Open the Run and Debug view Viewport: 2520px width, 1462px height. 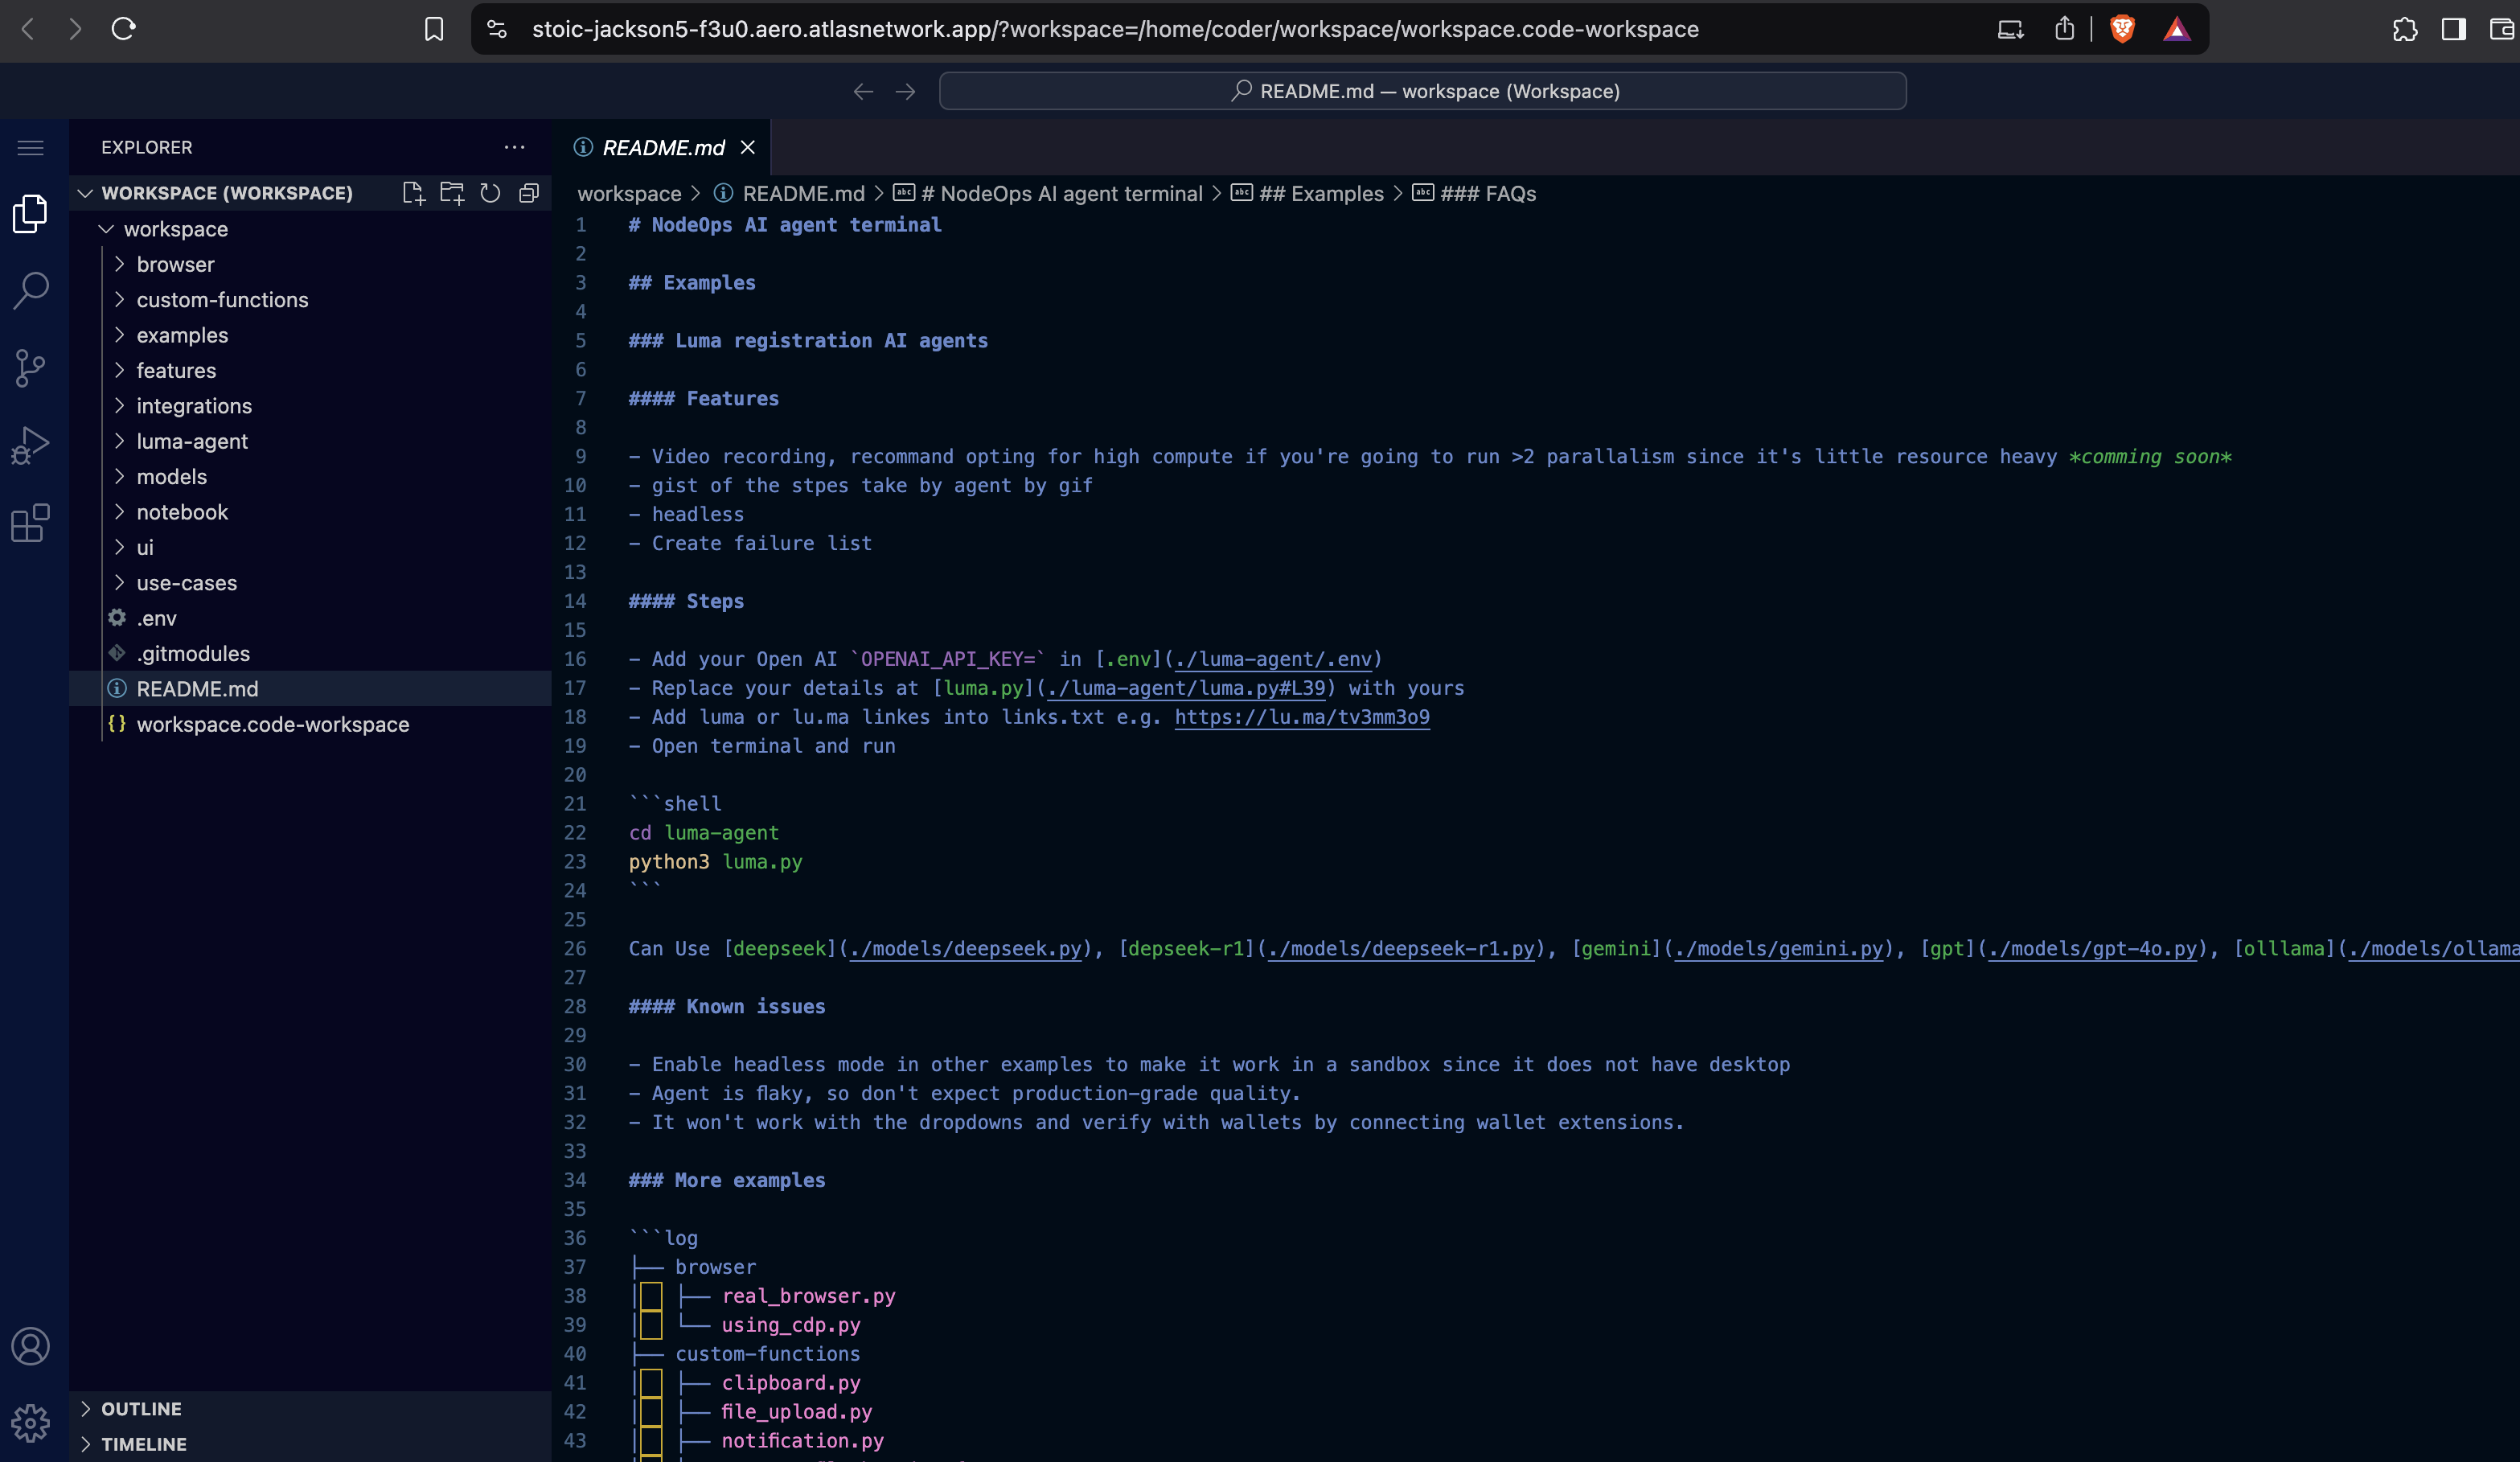(x=30, y=443)
